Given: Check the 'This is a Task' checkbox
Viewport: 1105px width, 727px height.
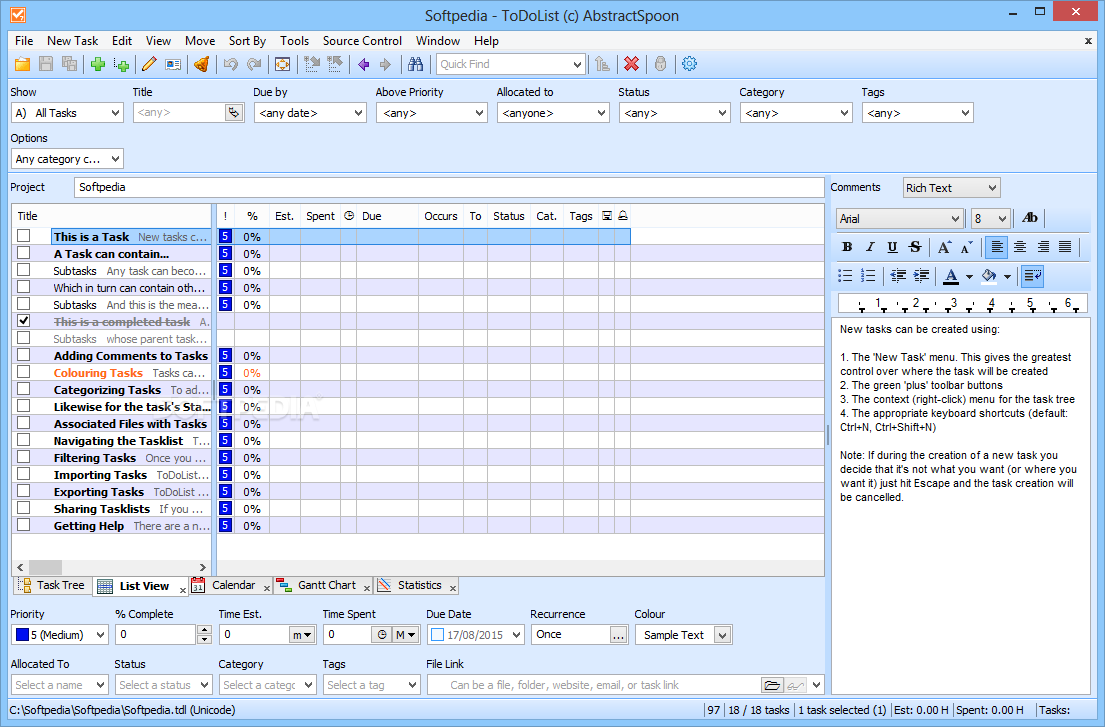Looking at the screenshot, I should 24,236.
